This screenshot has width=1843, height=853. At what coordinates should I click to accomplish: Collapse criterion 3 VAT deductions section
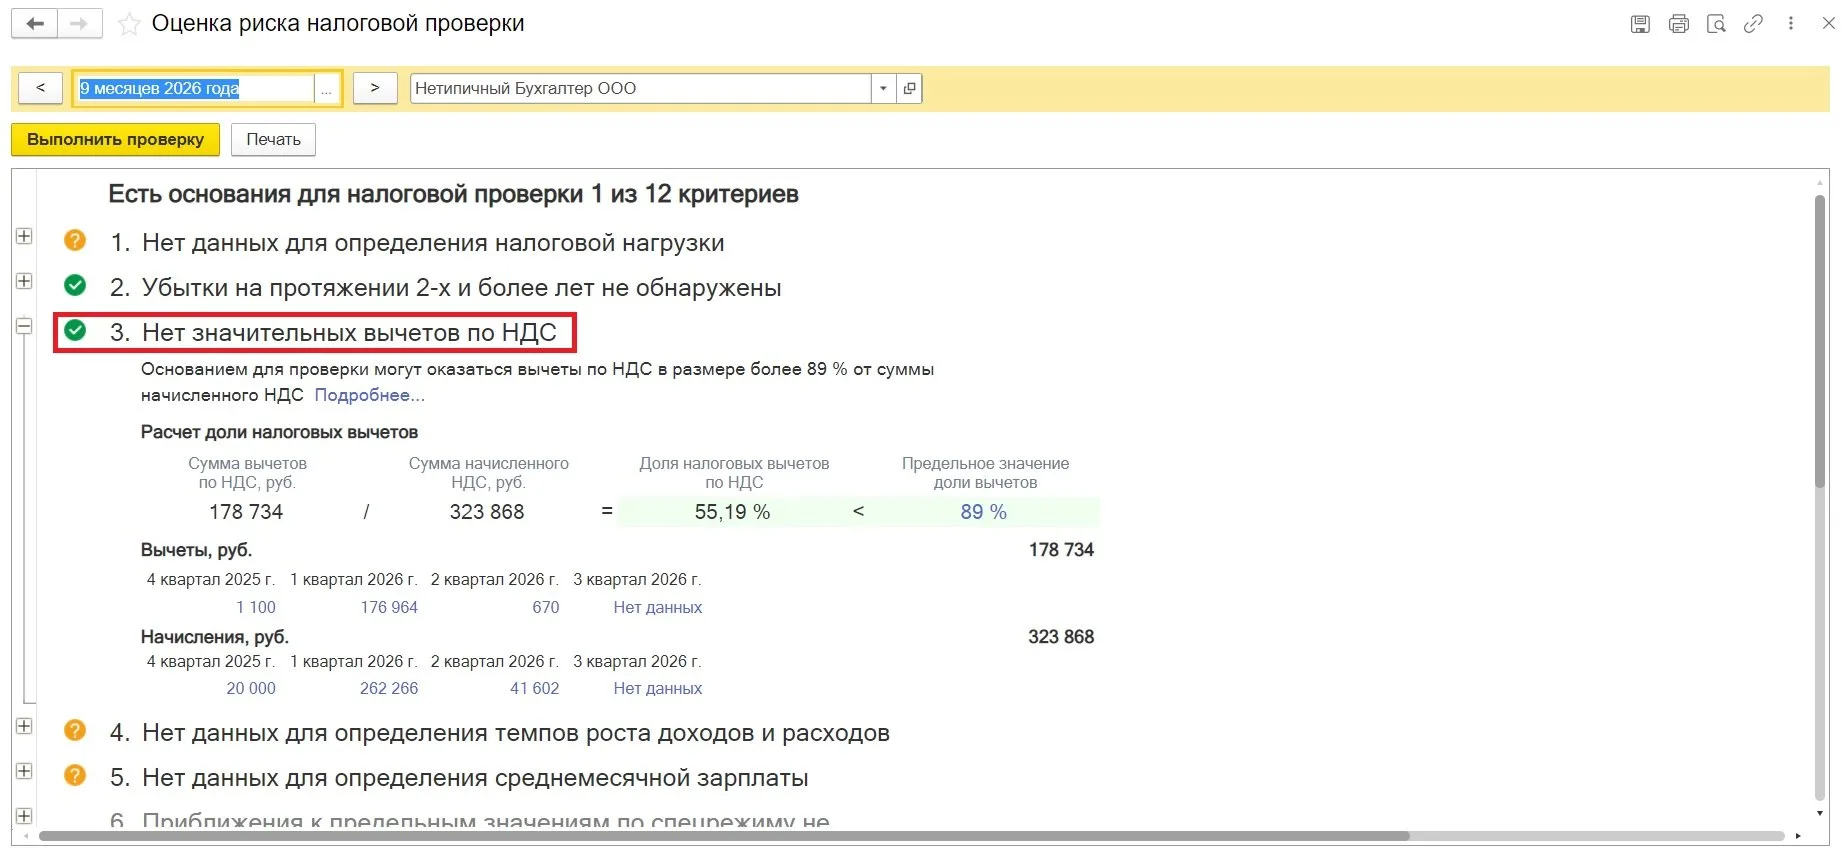(24, 326)
